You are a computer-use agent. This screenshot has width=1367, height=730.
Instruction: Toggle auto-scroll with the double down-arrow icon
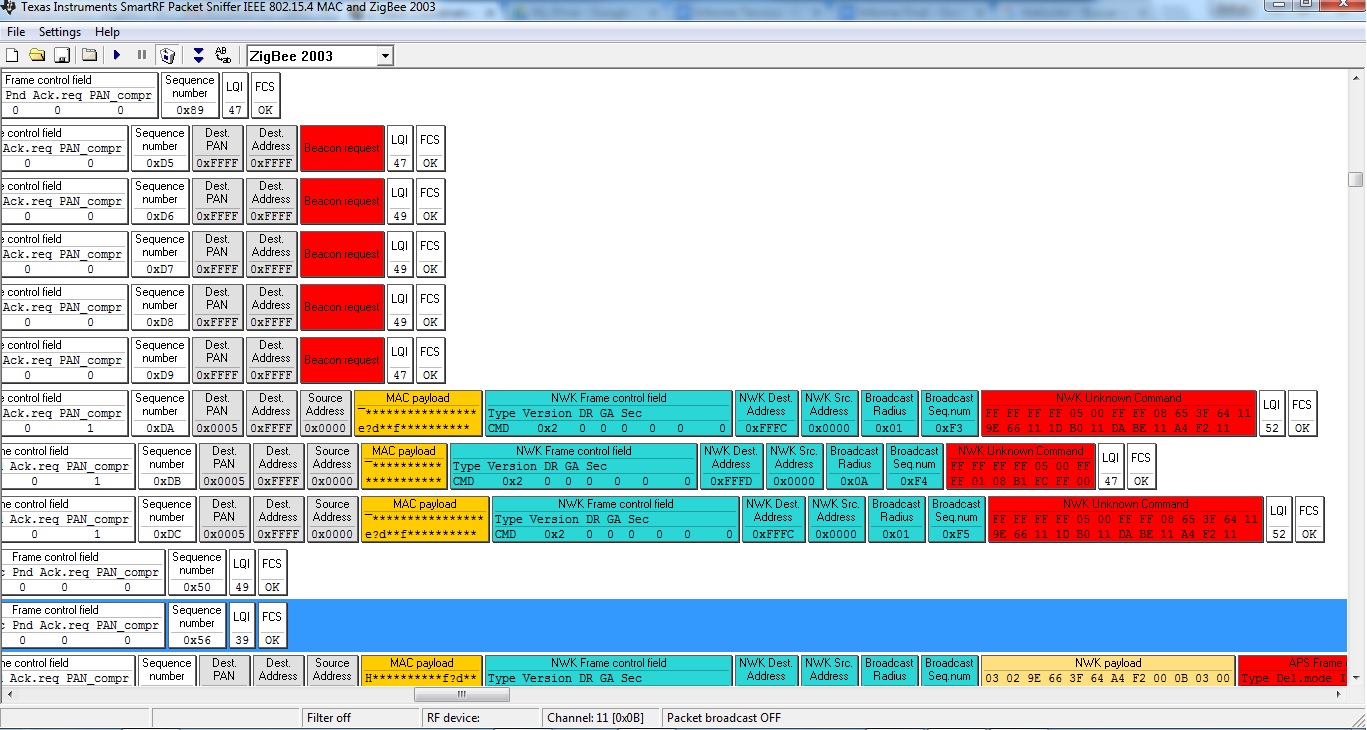click(x=198, y=55)
